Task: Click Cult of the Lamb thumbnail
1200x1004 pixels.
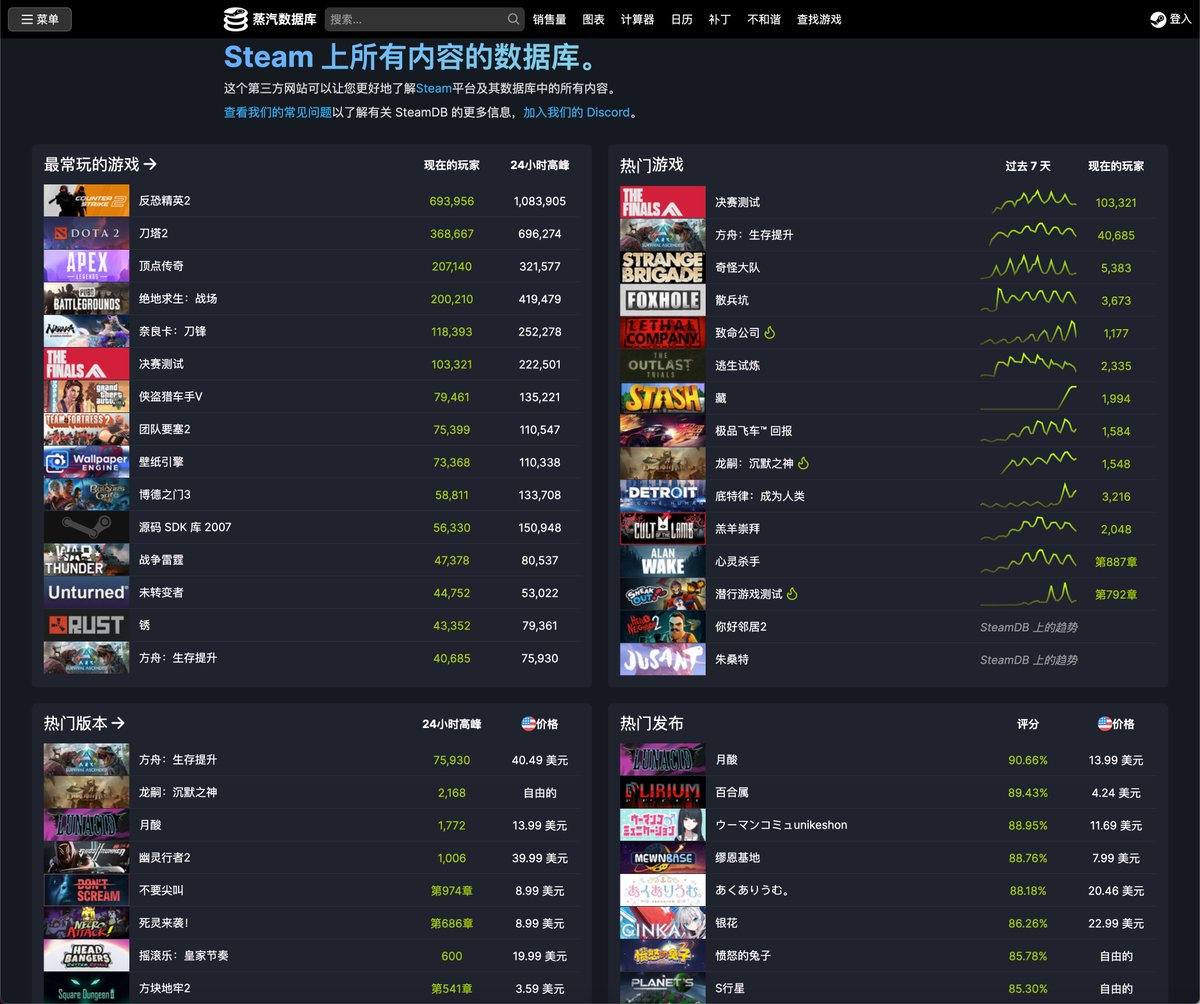Action: click(x=663, y=528)
